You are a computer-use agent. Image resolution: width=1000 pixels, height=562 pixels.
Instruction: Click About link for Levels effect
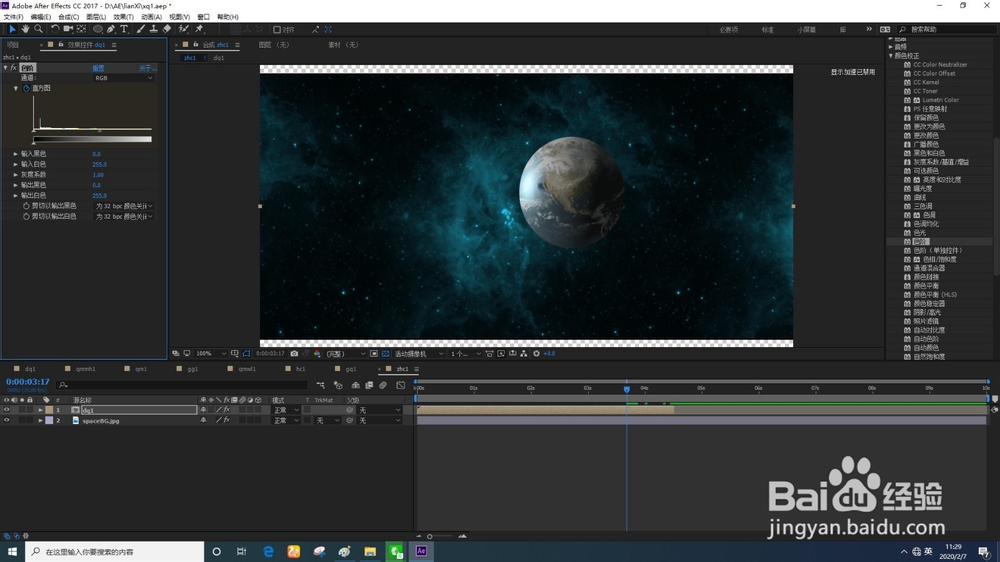click(147, 68)
